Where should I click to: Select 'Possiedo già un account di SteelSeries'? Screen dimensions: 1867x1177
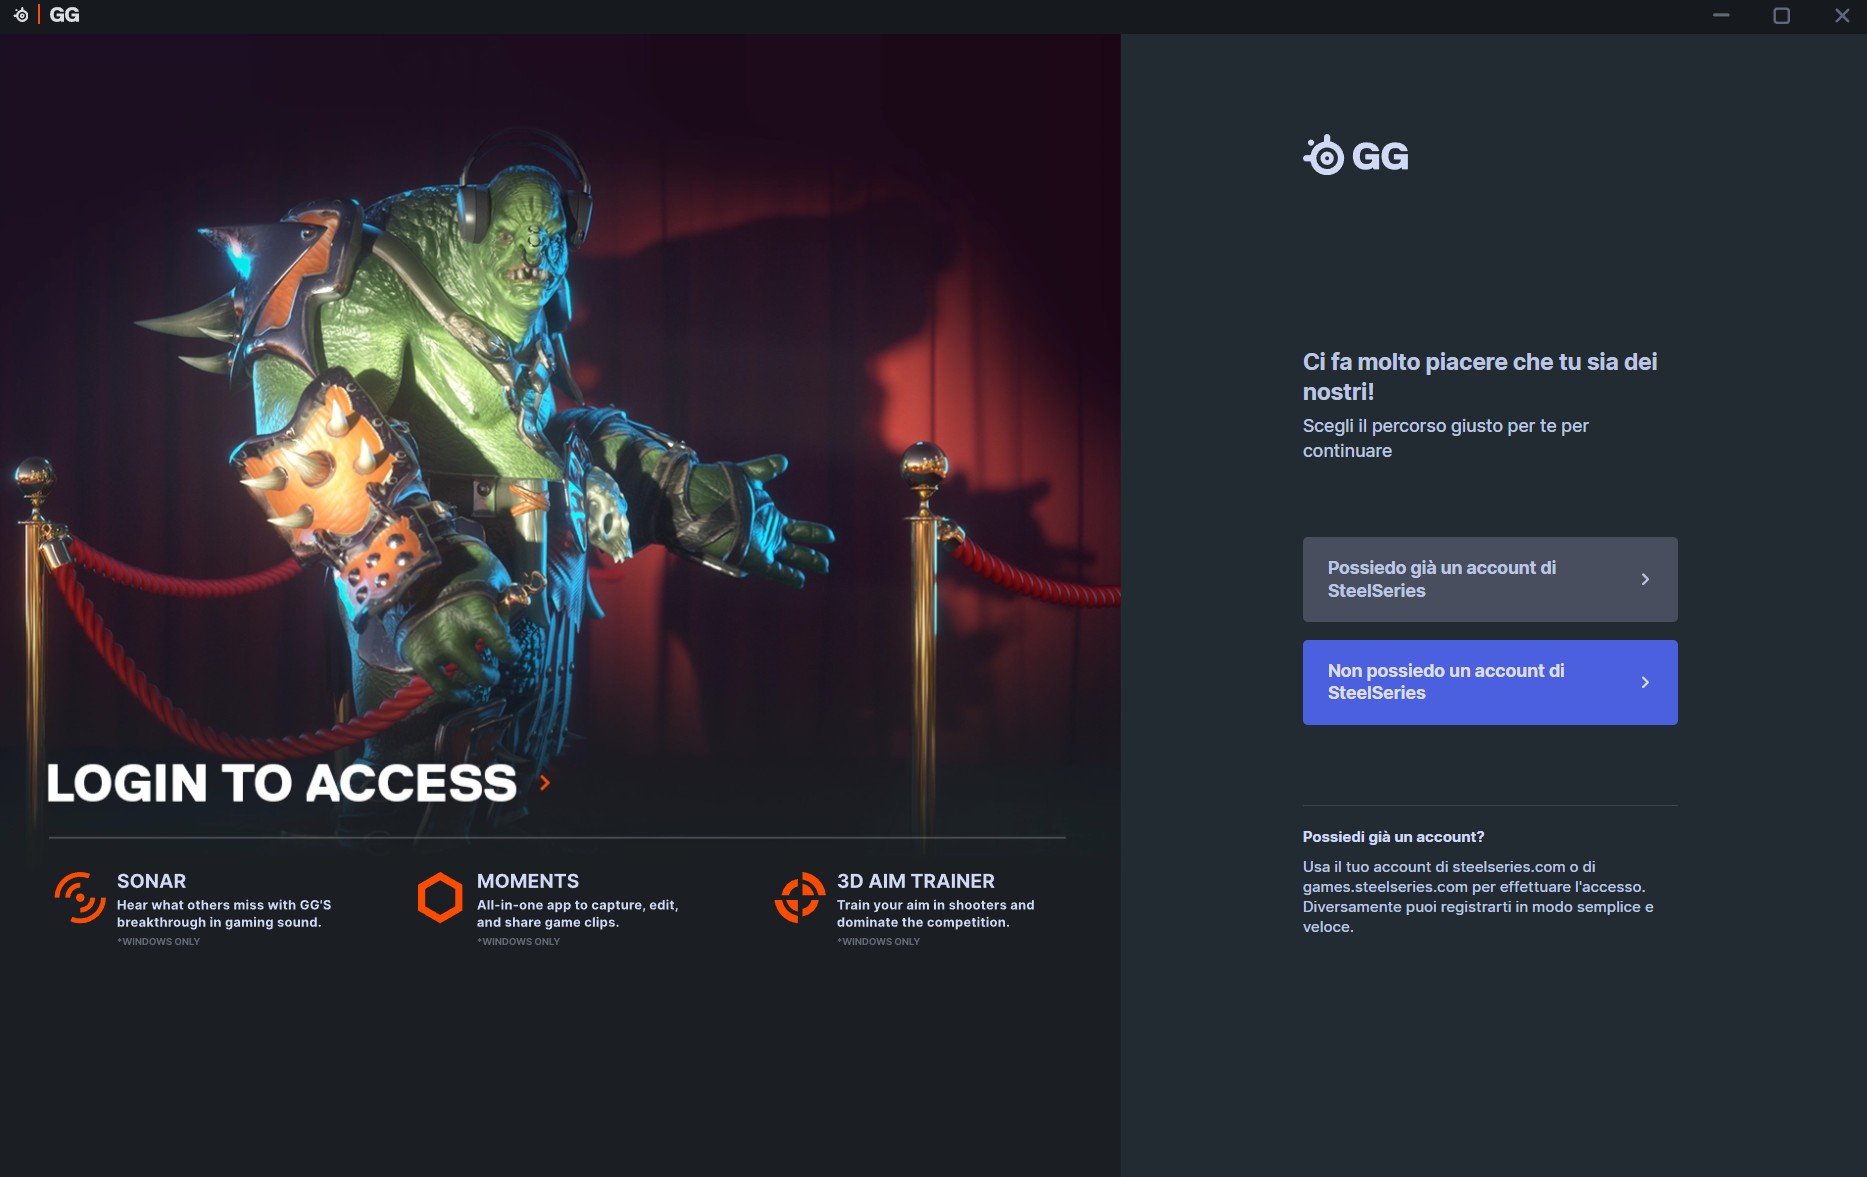click(x=1490, y=579)
